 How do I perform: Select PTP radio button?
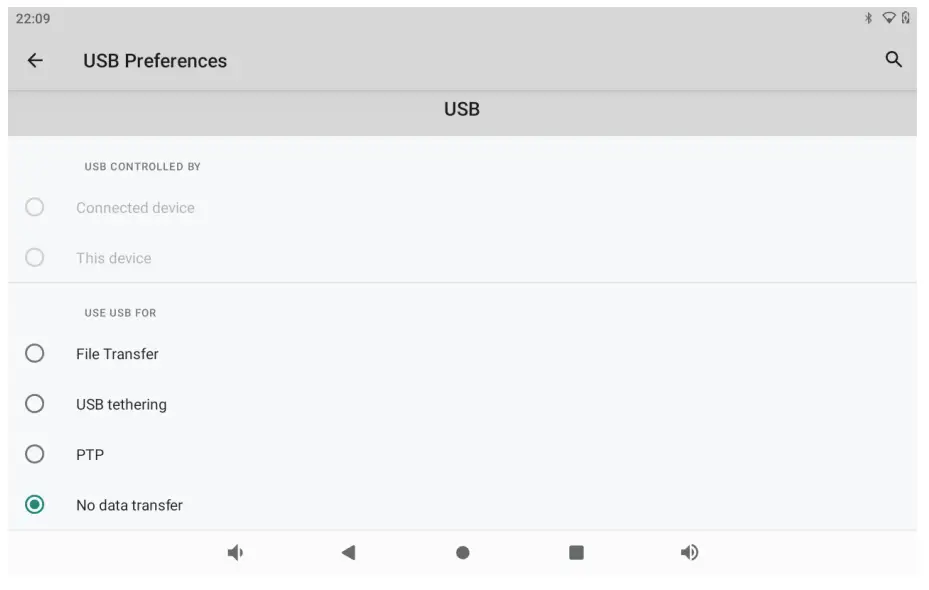pyautogui.click(x=35, y=454)
